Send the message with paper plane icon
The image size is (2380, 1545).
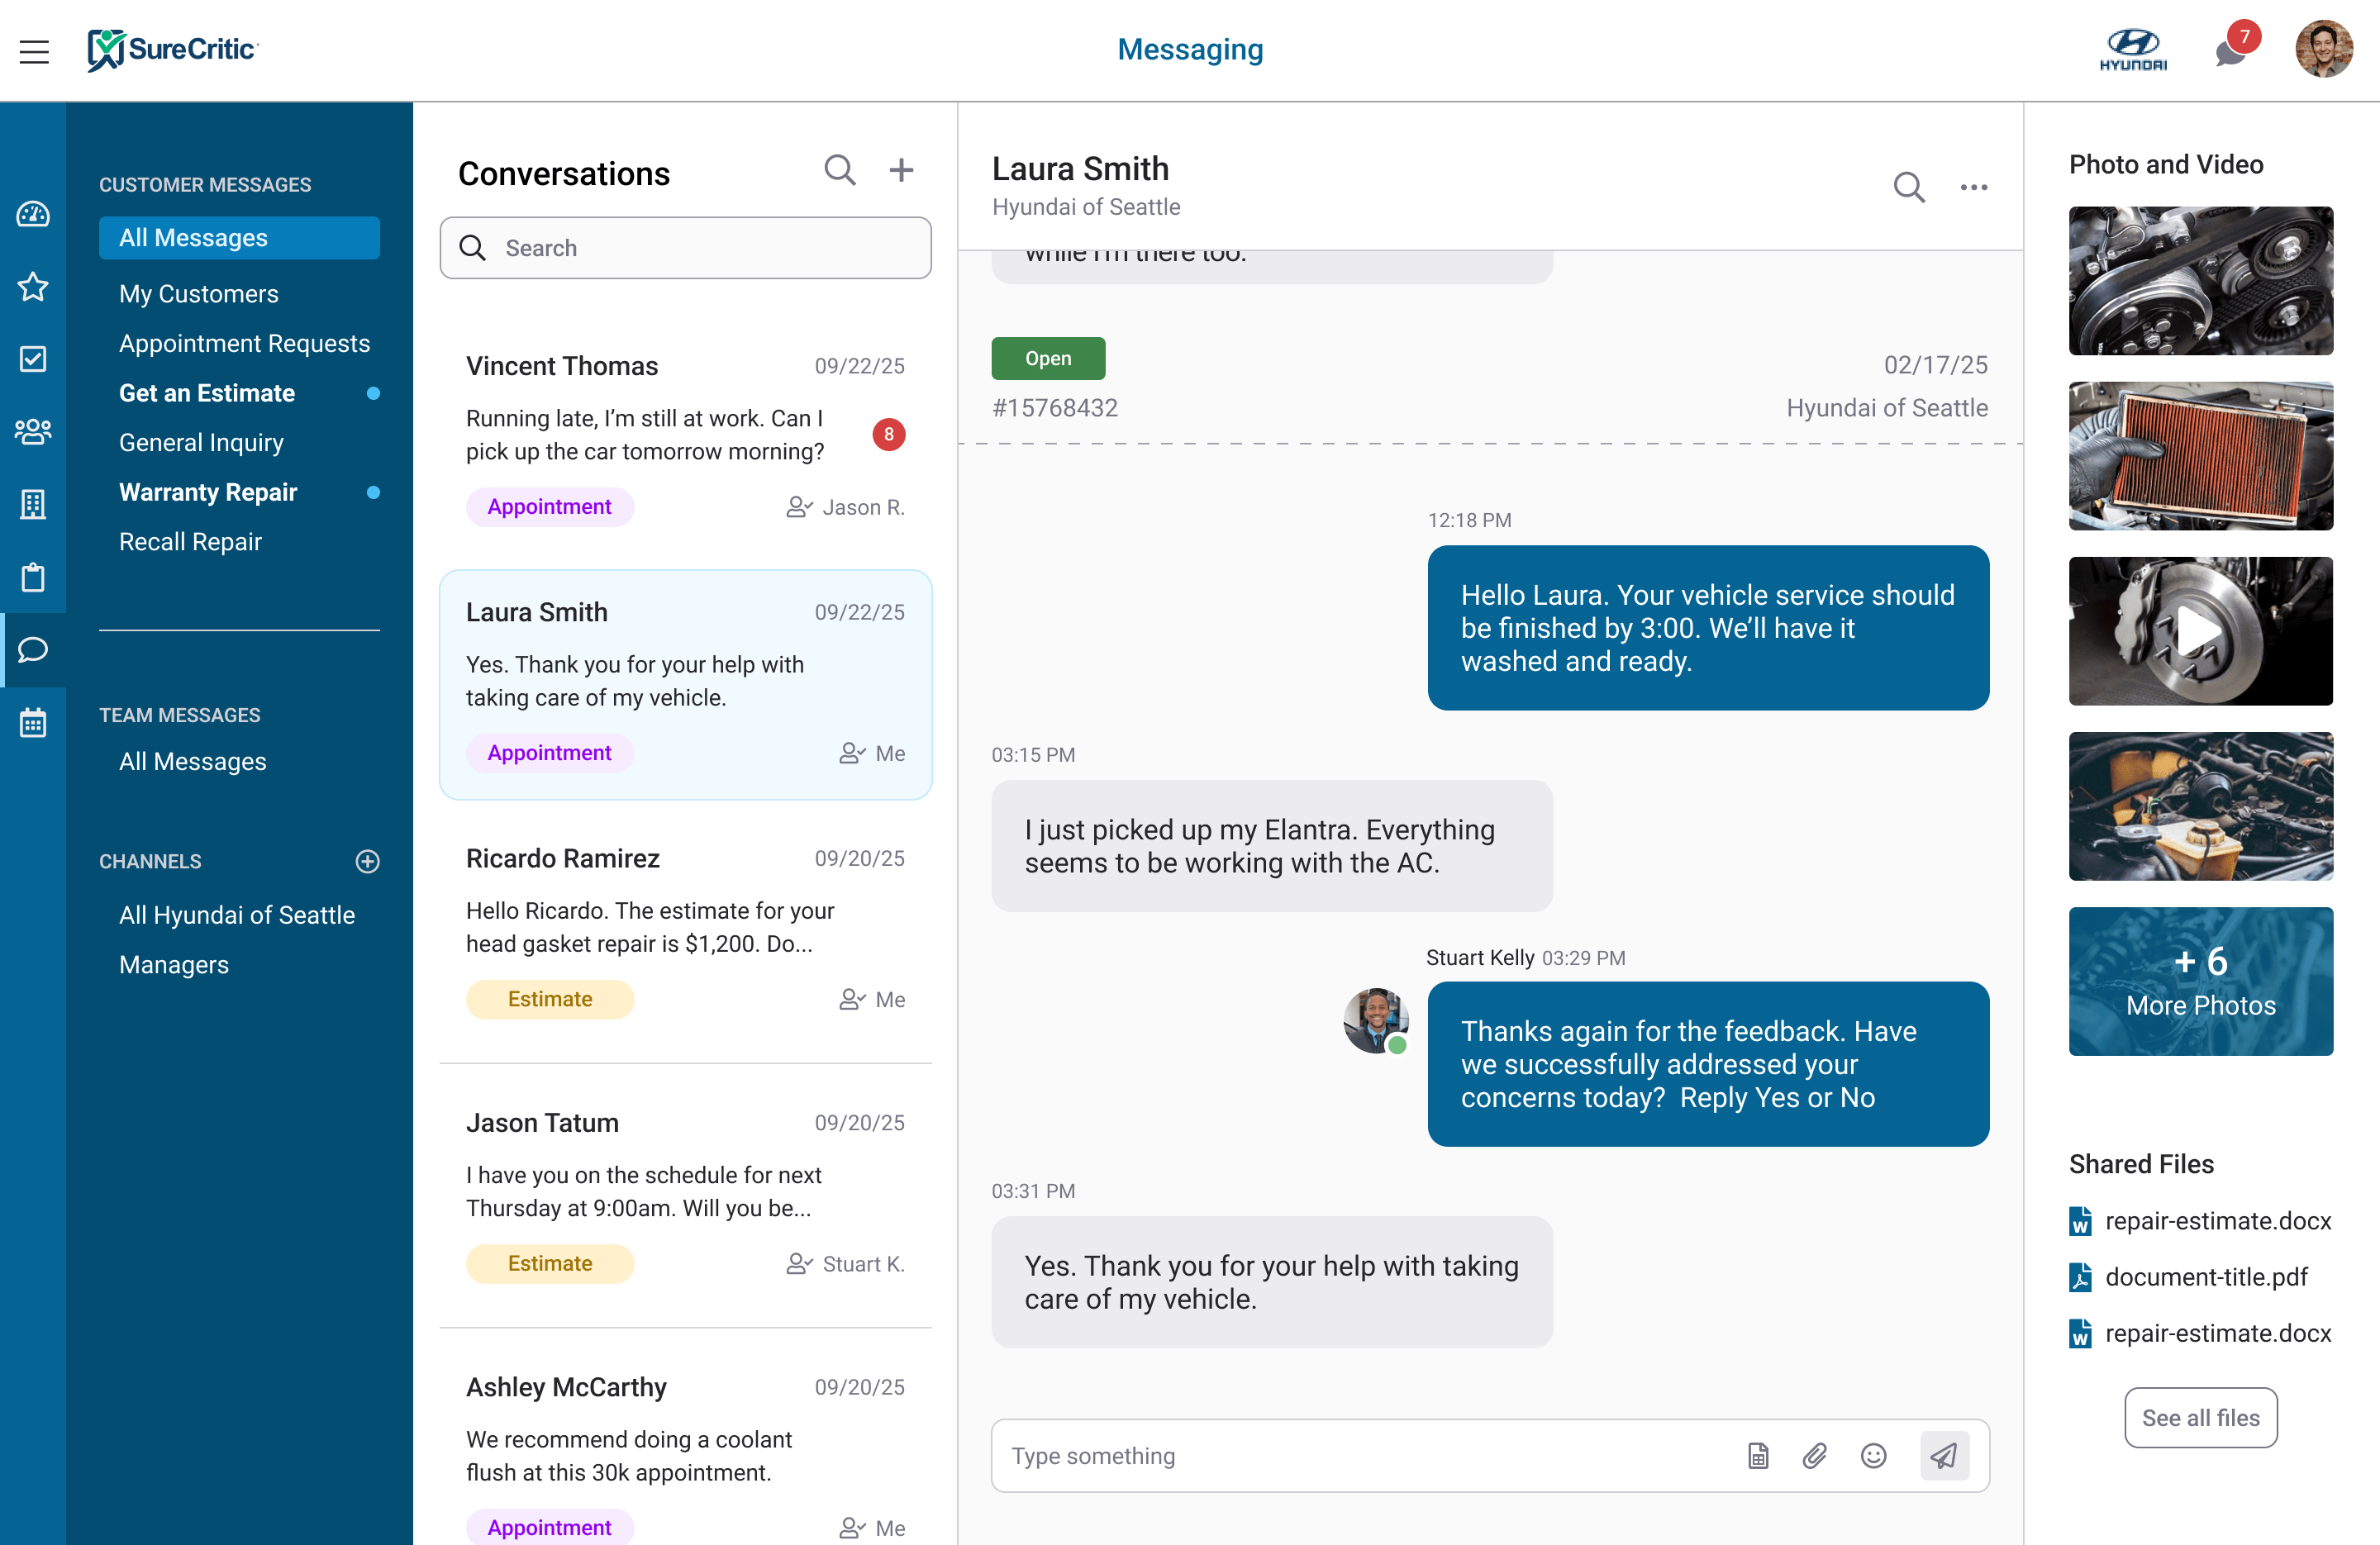coord(1943,1456)
